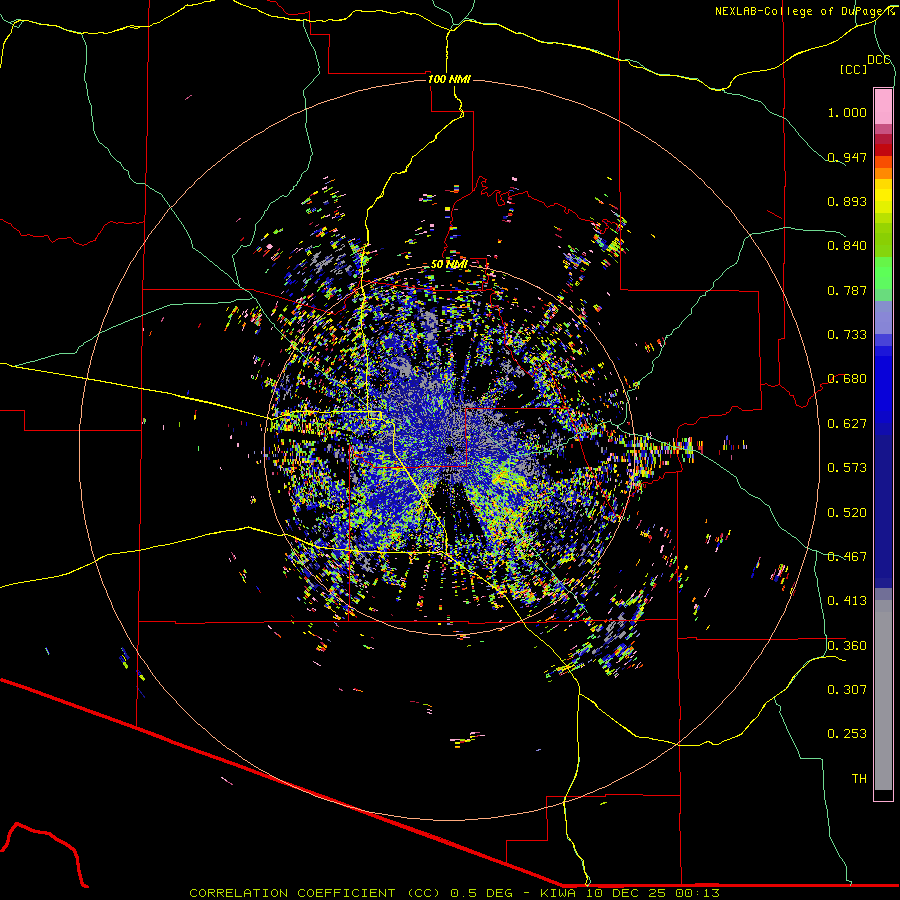900x900 pixels.
Task: Click the TH label at the scale bottom
Action: tap(859, 779)
